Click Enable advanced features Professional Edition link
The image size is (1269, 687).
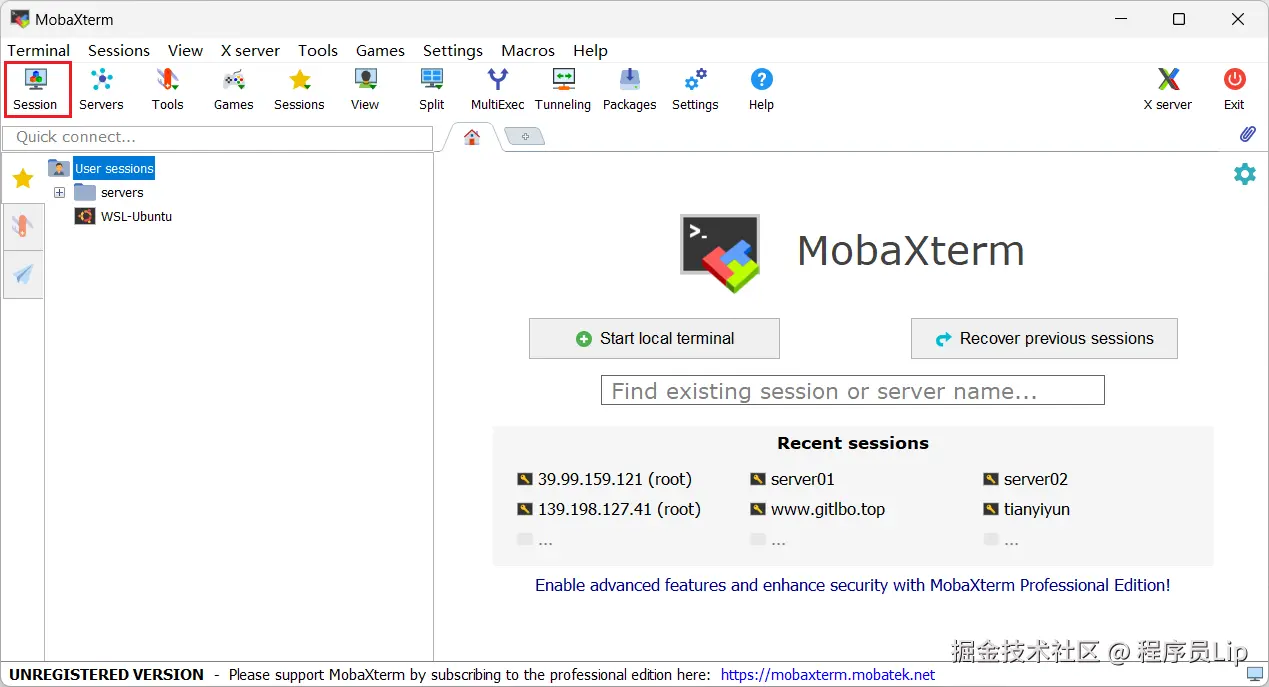point(853,585)
